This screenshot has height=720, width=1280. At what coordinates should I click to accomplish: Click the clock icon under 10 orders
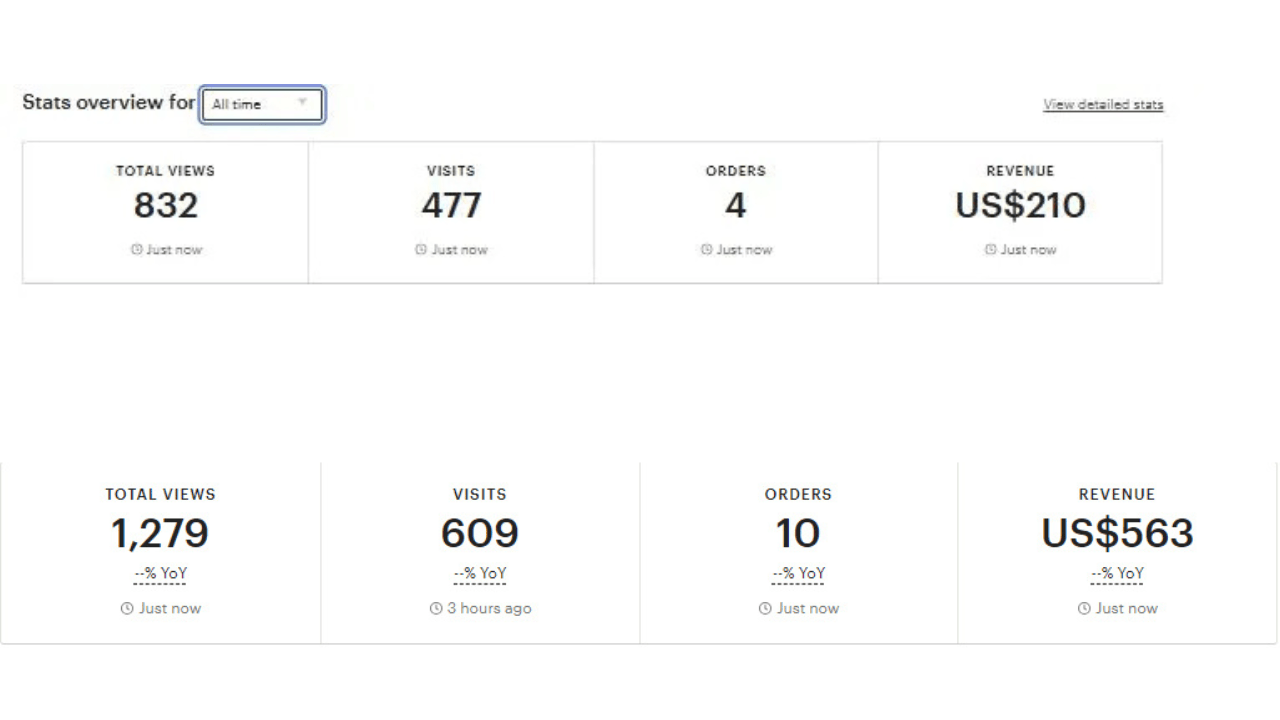[x=765, y=608]
